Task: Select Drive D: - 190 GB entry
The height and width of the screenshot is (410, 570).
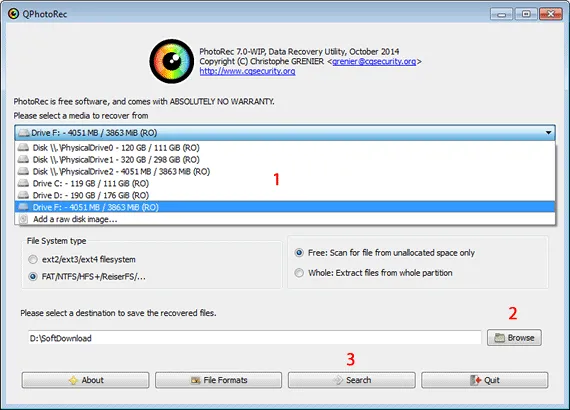Action: 285,196
